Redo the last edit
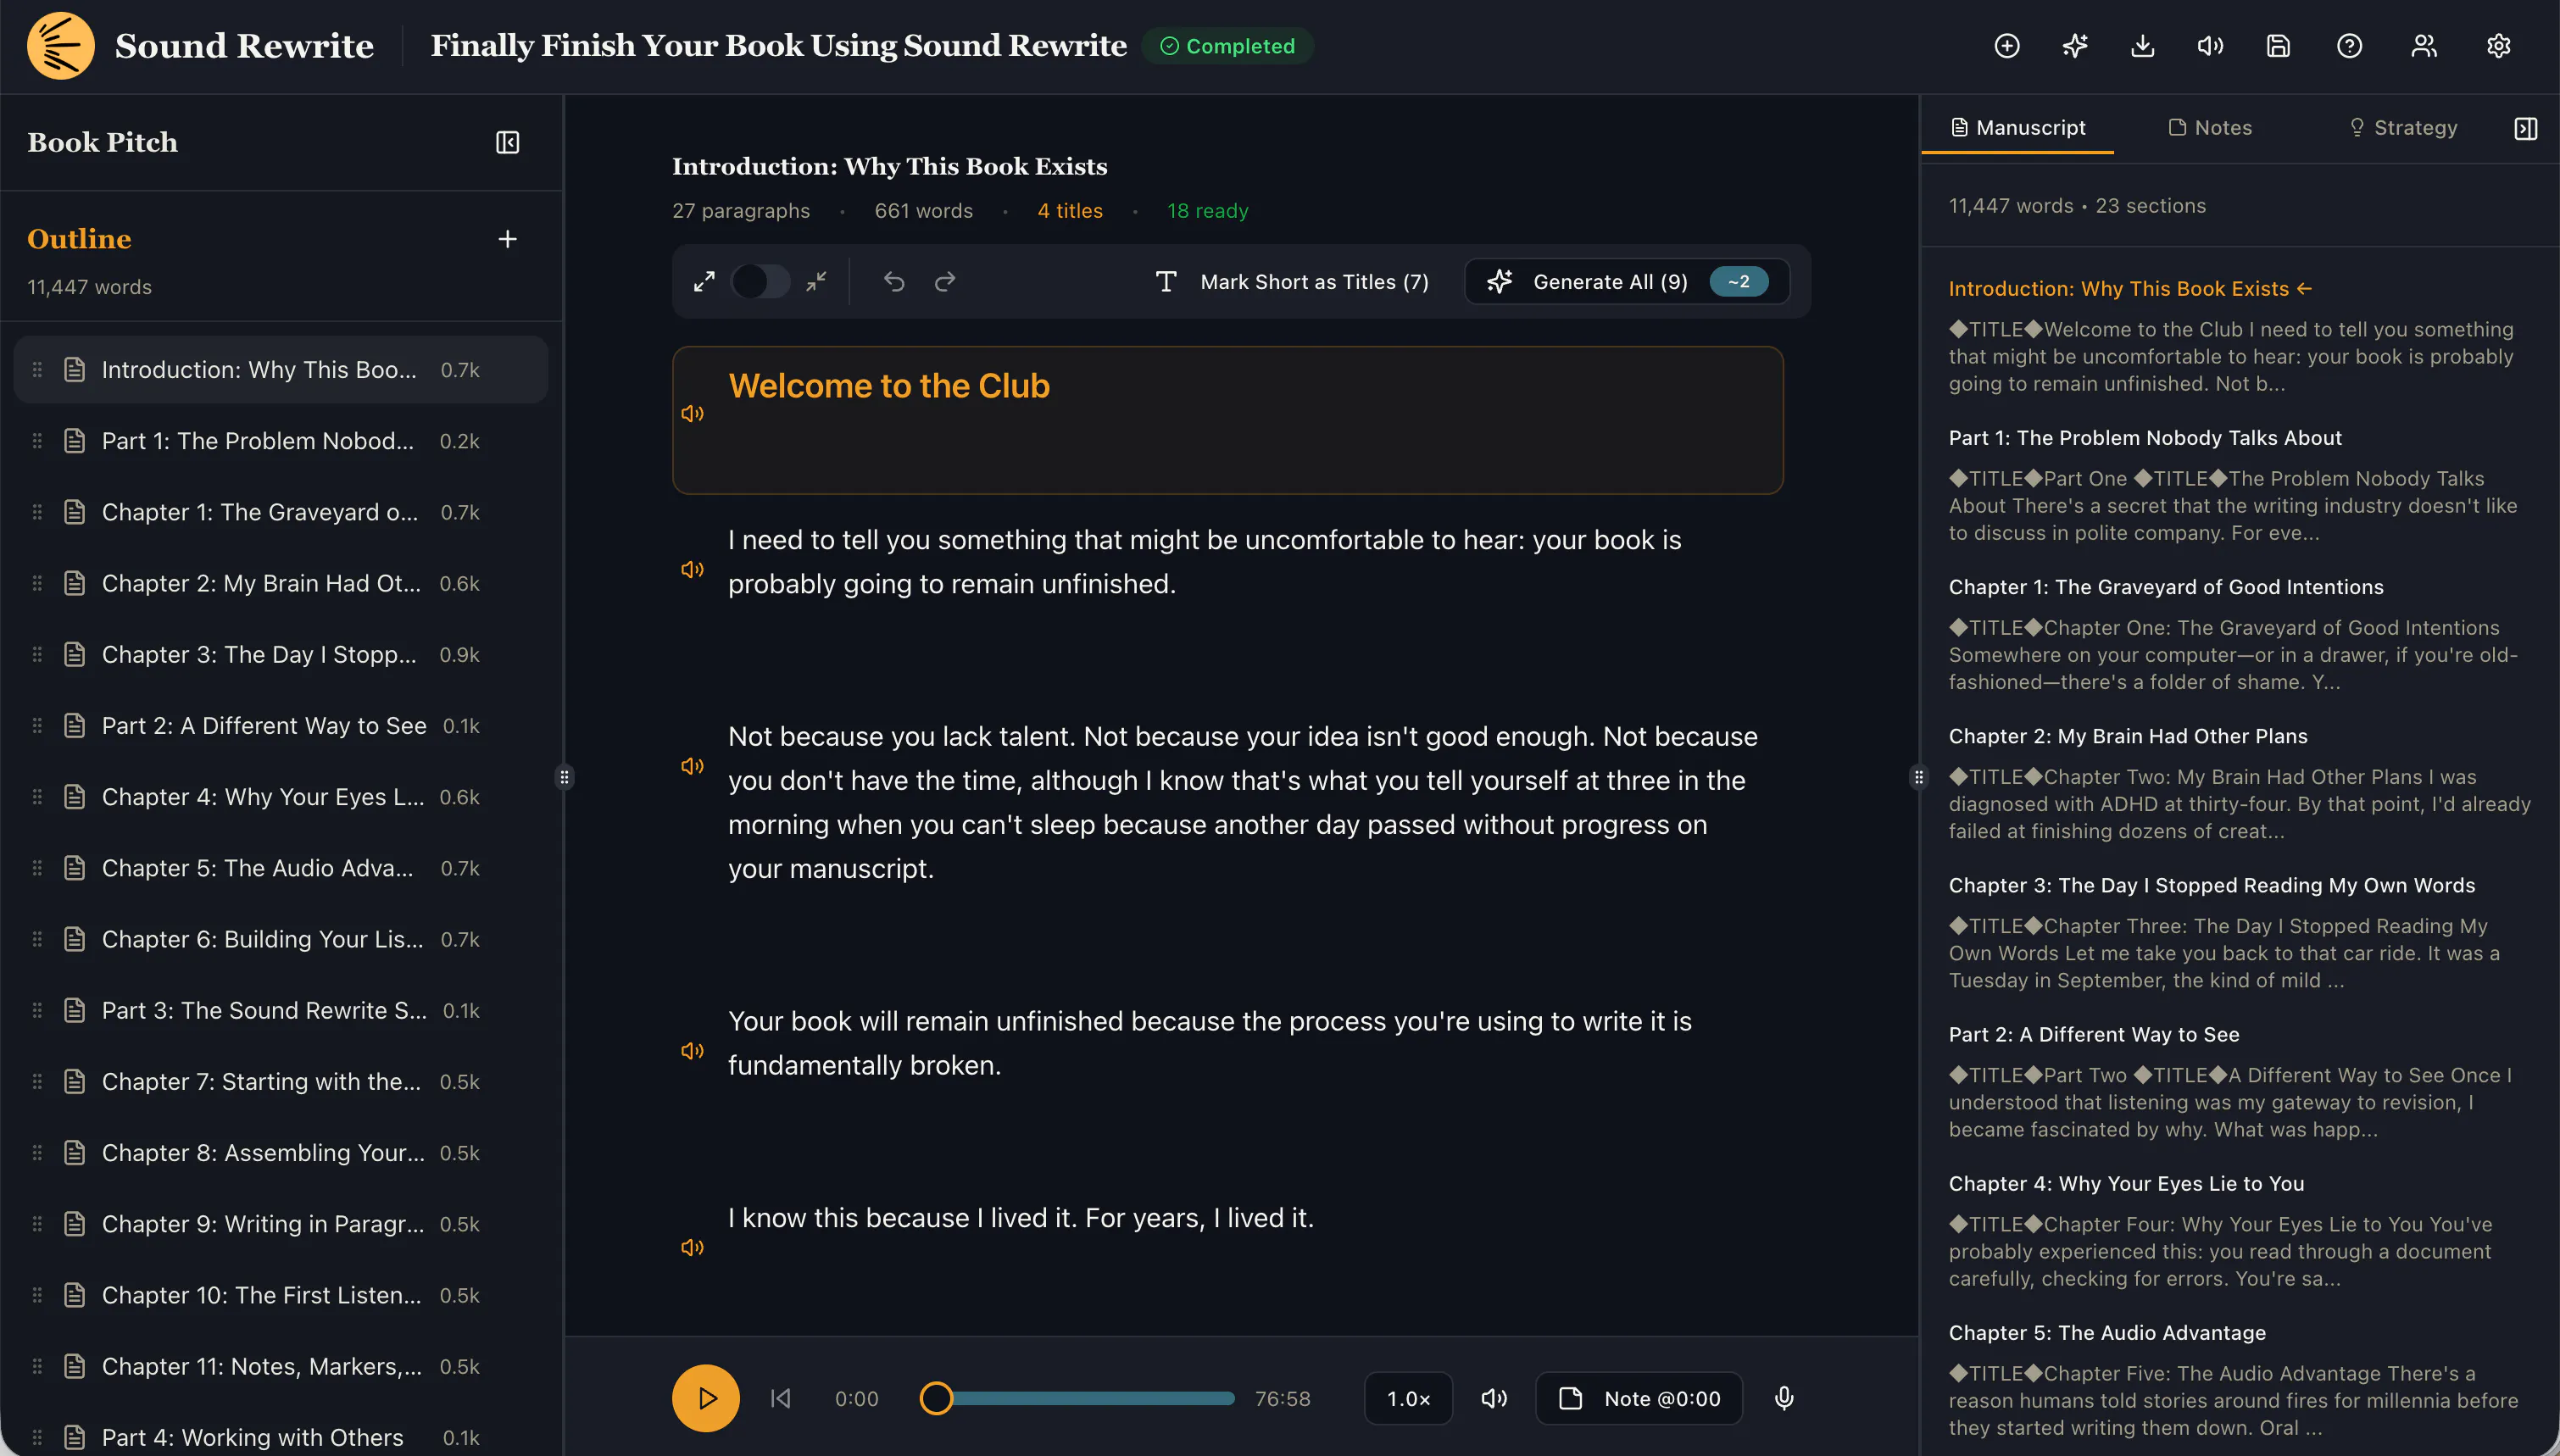Image resolution: width=2560 pixels, height=1456 pixels. pyautogui.click(x=945, y=282)
